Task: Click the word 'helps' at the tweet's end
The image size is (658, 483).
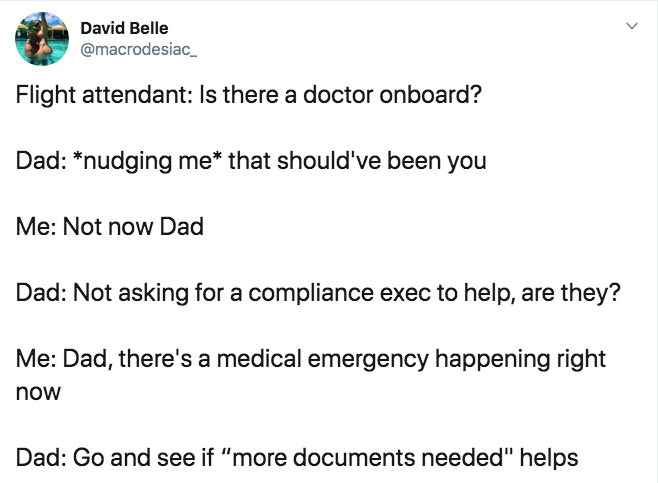Action: click(550, 457)
